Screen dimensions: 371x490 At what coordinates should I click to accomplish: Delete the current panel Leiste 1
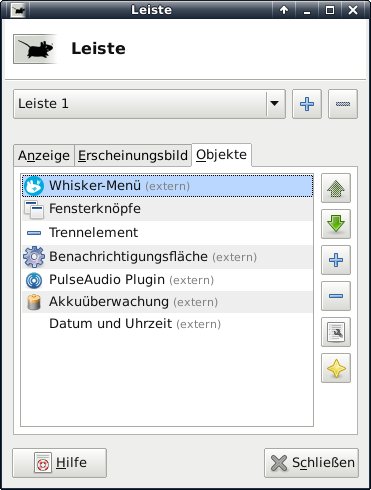point(343,104)
